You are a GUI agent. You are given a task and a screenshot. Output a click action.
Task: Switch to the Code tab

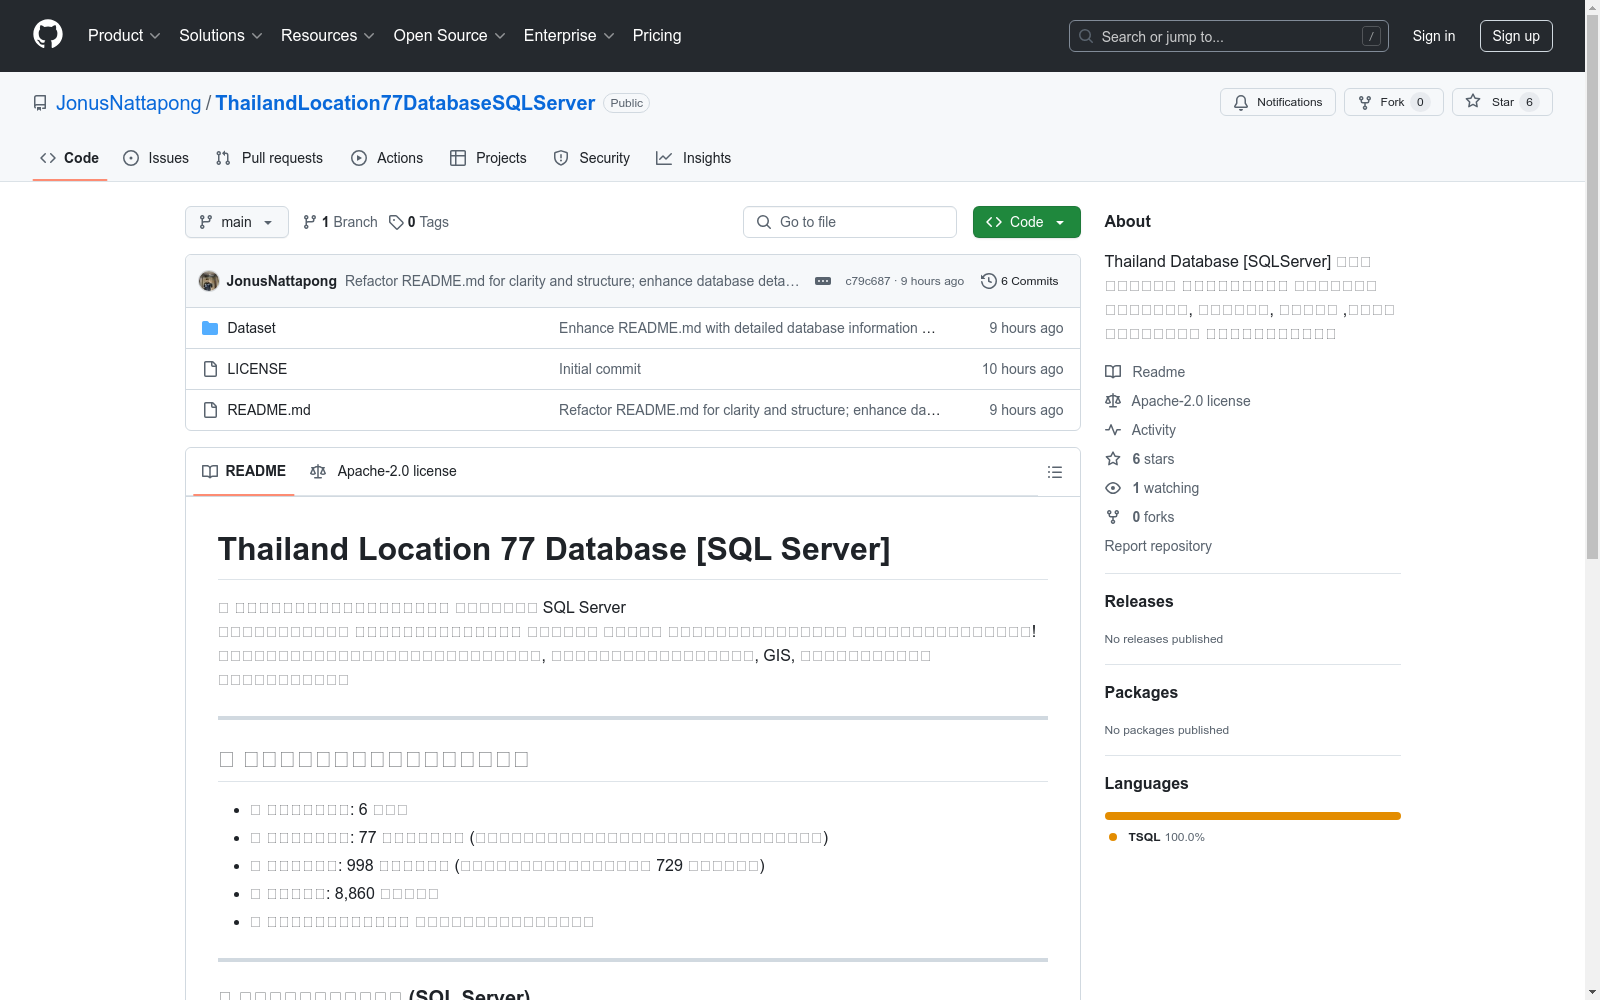(x=70, y=158)
